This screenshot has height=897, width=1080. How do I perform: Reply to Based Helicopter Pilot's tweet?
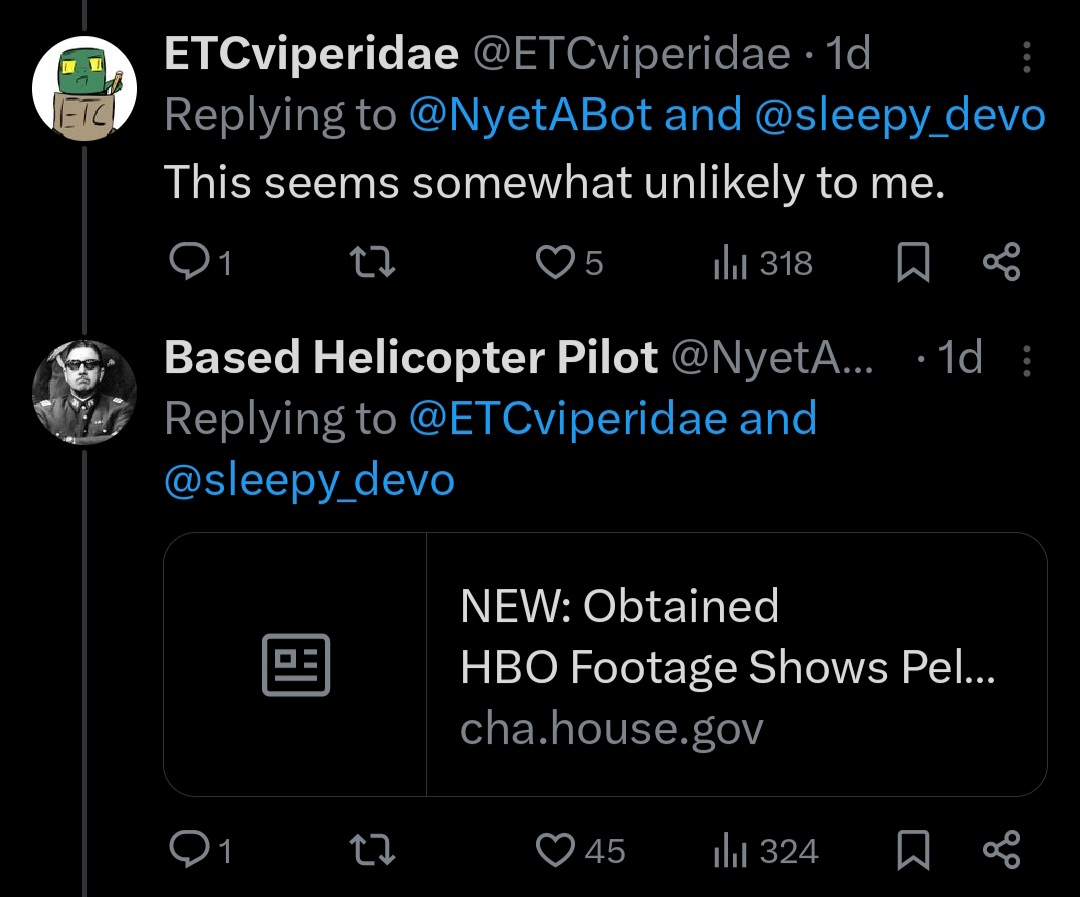coord(200,849)
